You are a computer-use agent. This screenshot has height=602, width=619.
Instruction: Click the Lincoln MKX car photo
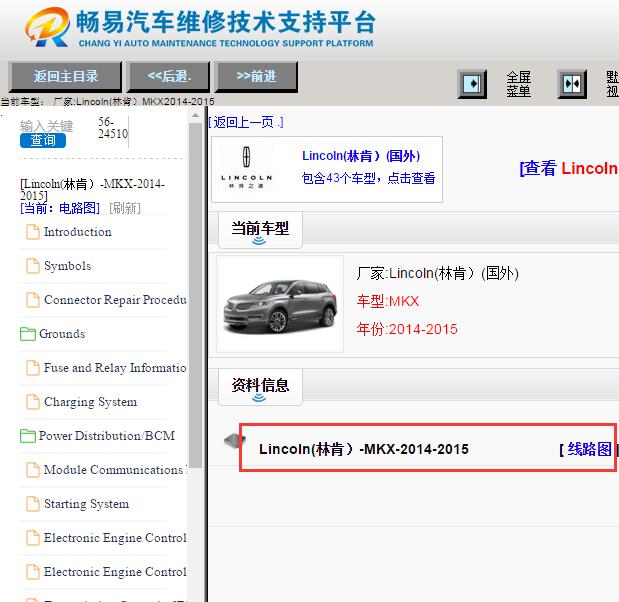point(280,305)
